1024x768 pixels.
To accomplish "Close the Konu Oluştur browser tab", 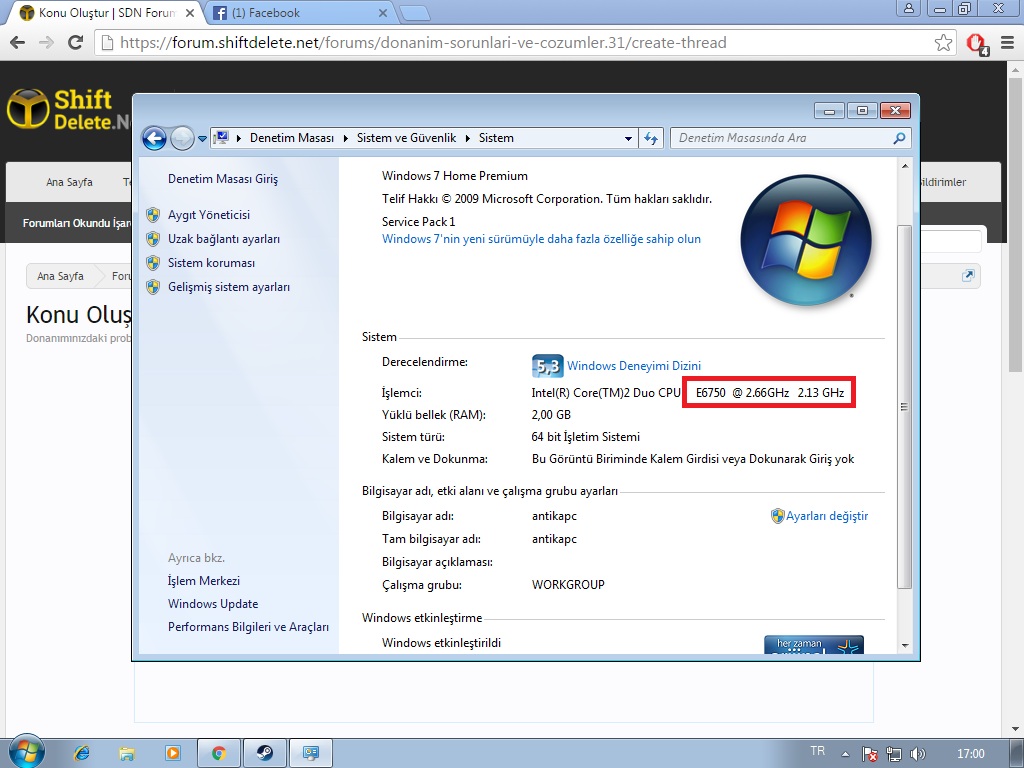I will coord(189,13).
